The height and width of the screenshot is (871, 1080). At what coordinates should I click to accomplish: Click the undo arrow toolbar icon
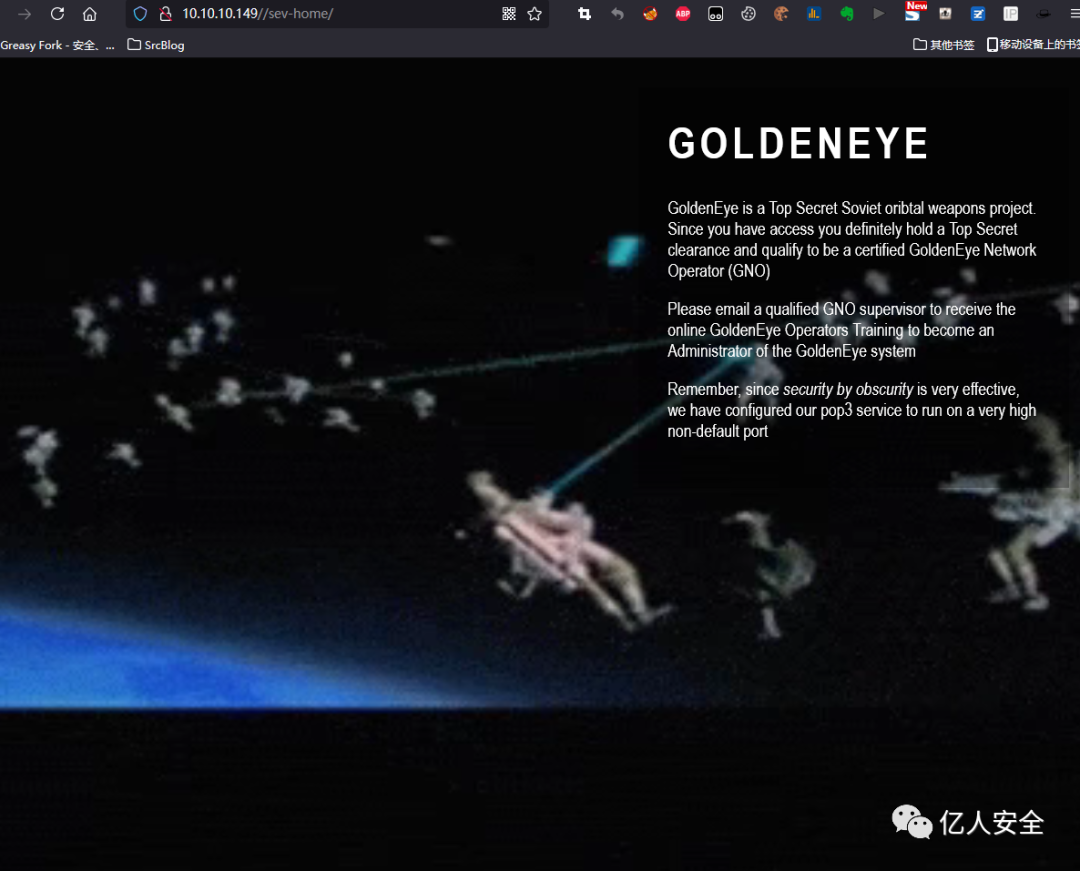[x=617, y=14]
